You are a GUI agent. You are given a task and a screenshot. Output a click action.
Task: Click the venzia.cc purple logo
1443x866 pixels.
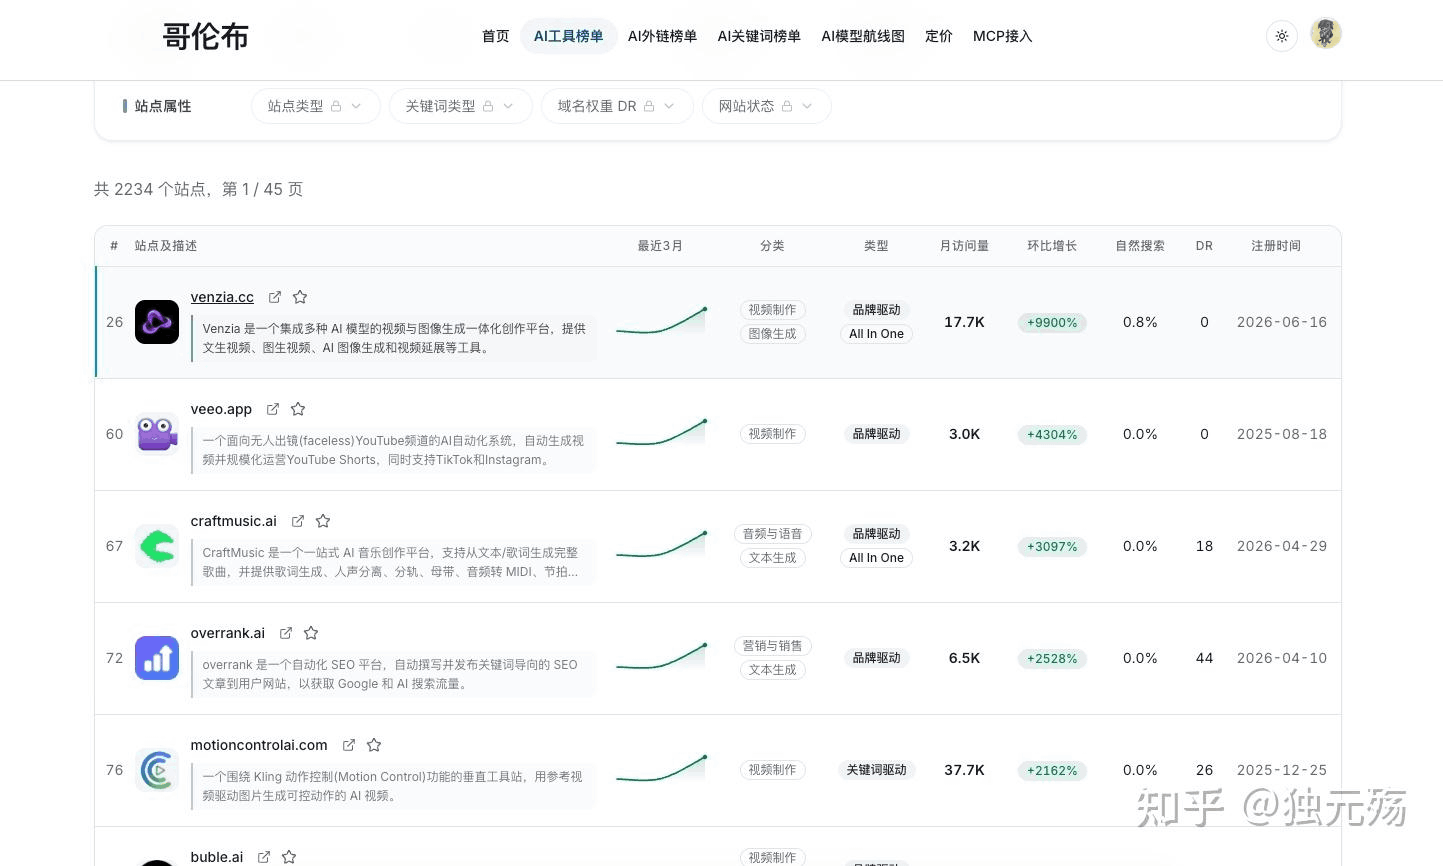(157, 322)
